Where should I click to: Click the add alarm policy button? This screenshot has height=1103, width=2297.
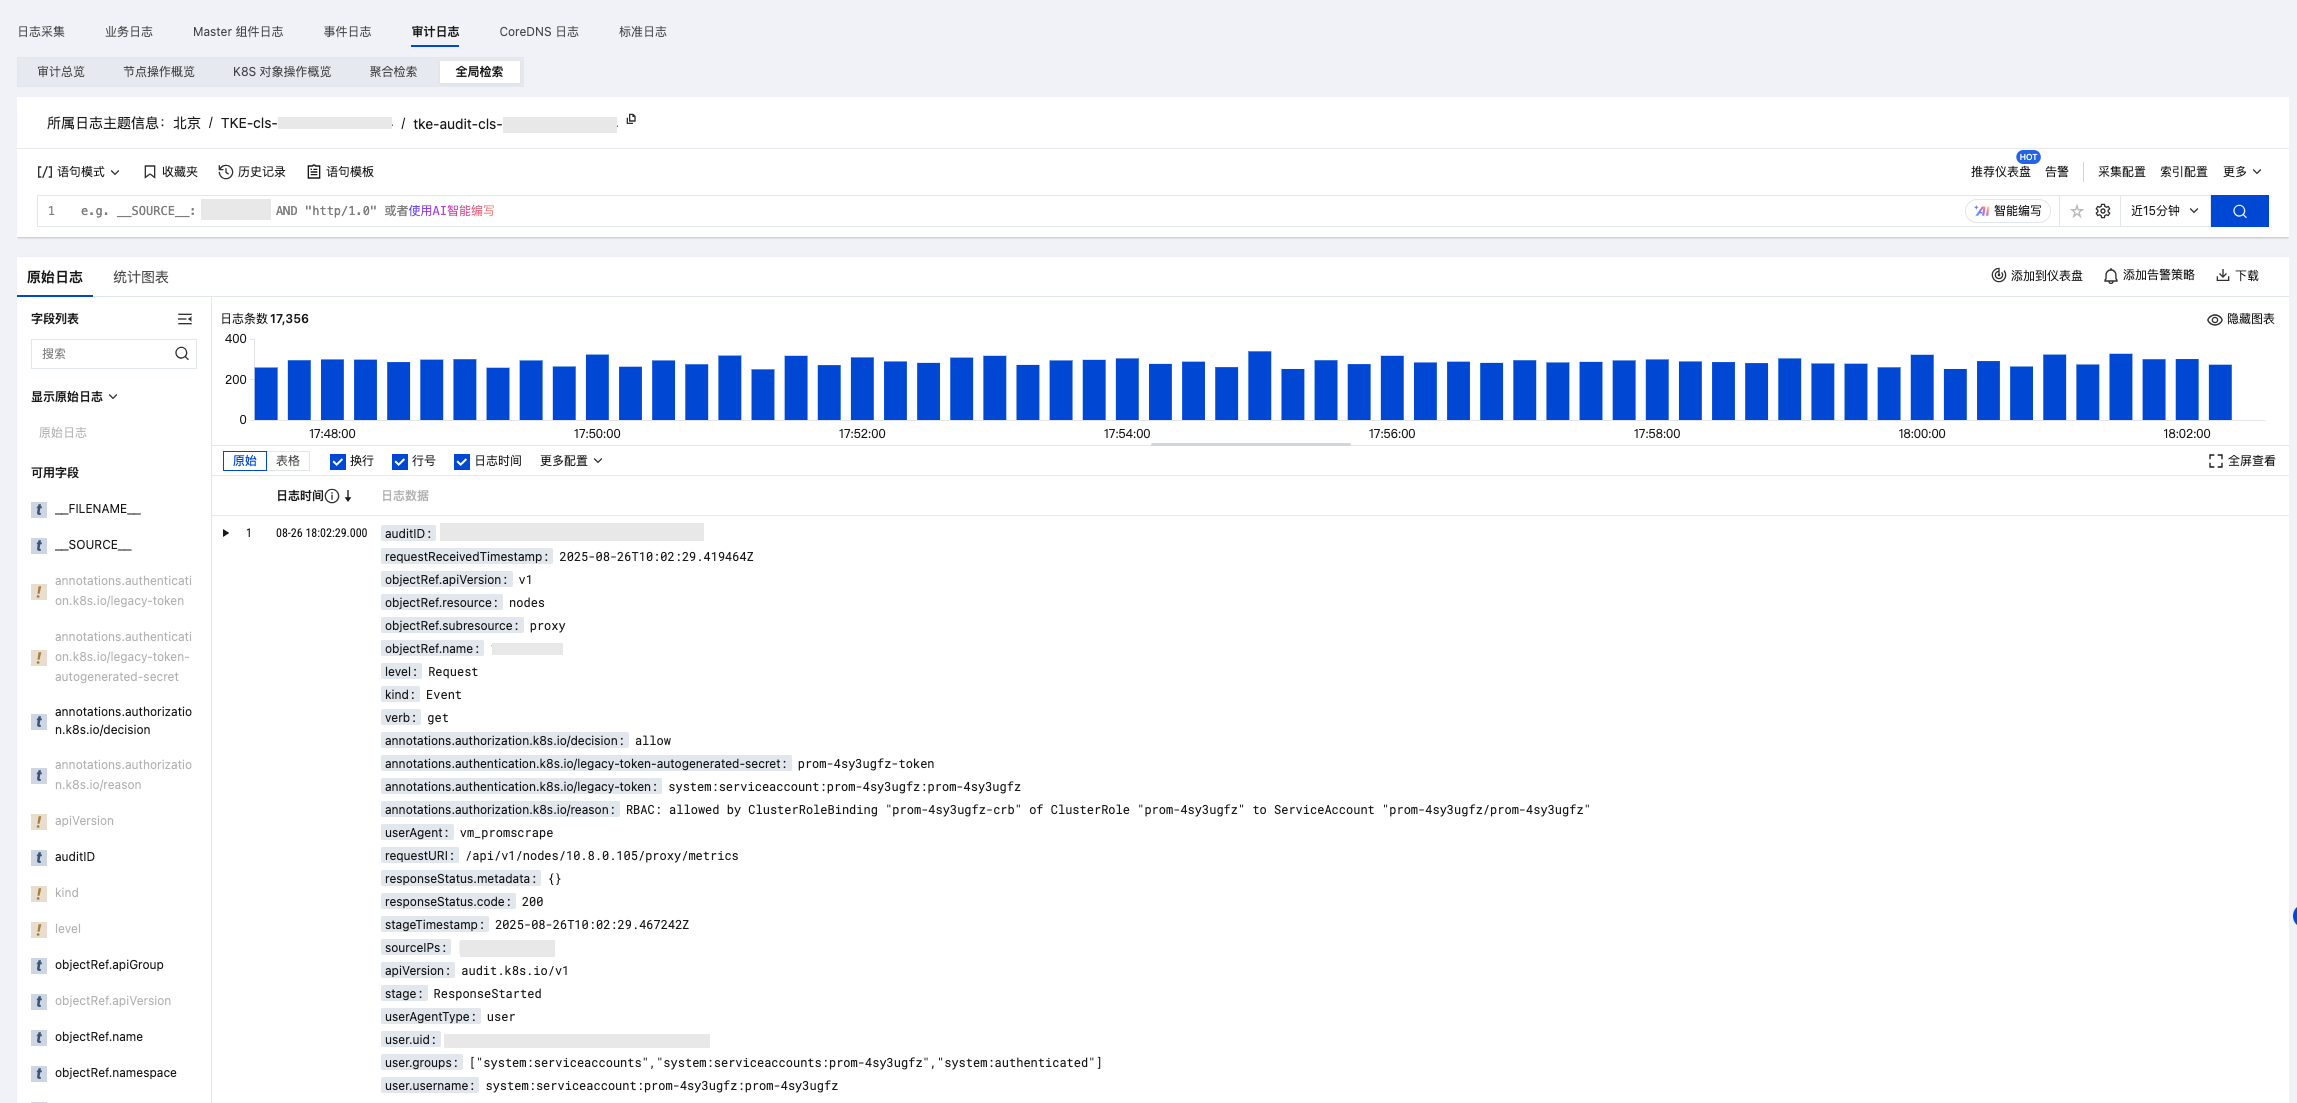2148,276
